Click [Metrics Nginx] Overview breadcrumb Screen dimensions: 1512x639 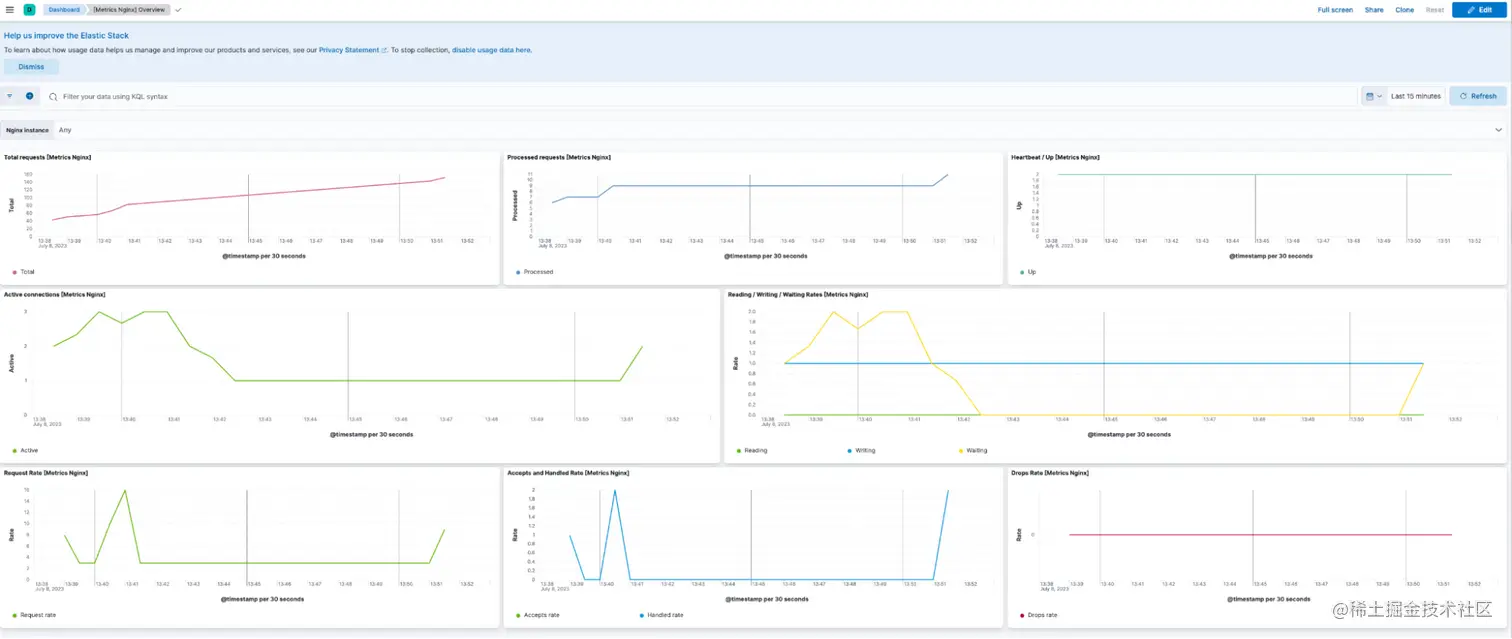pyautogui.click(x=128, y=9)
